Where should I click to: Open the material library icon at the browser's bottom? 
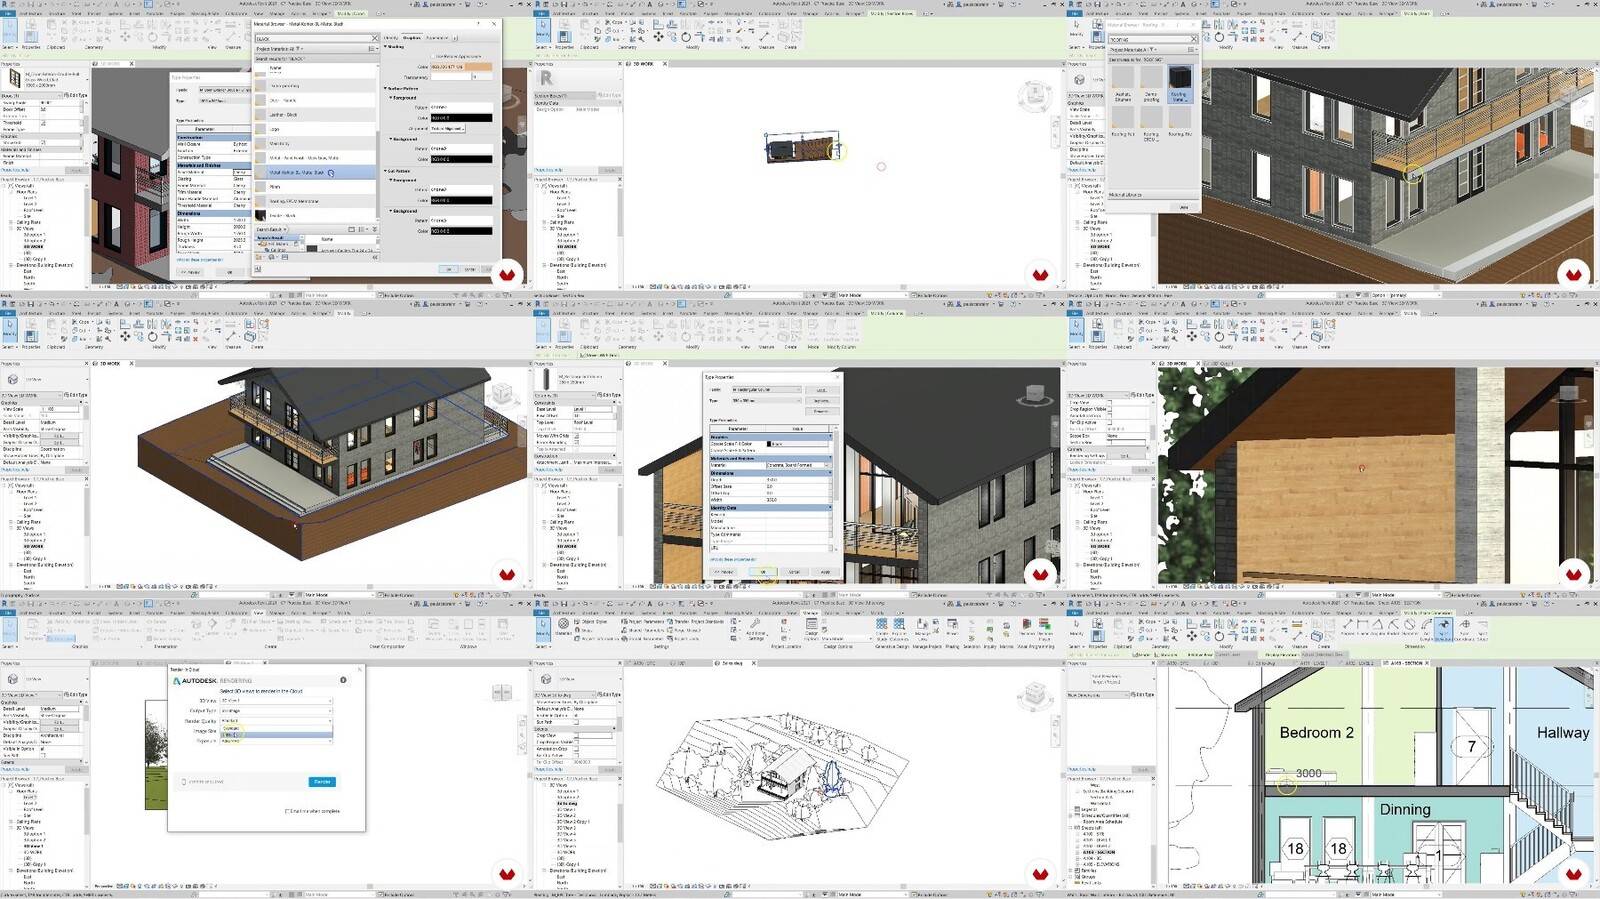(x=259, y=257)
